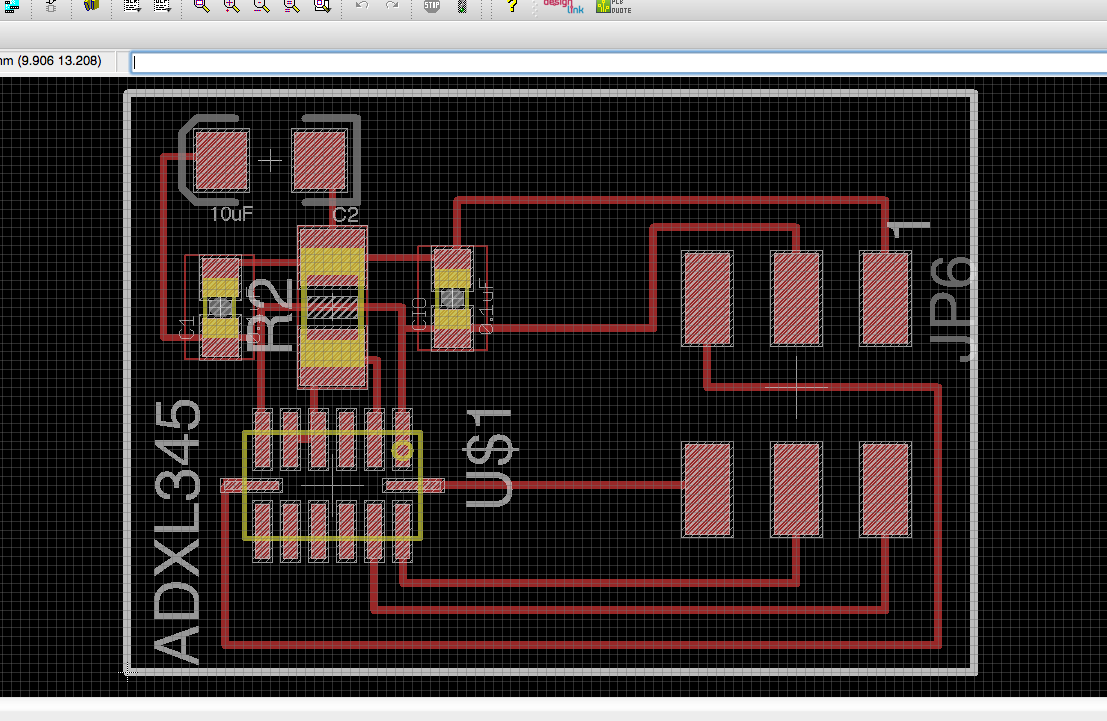
Task: Open Help via question mark icon
Action: (x=512, y=6)
